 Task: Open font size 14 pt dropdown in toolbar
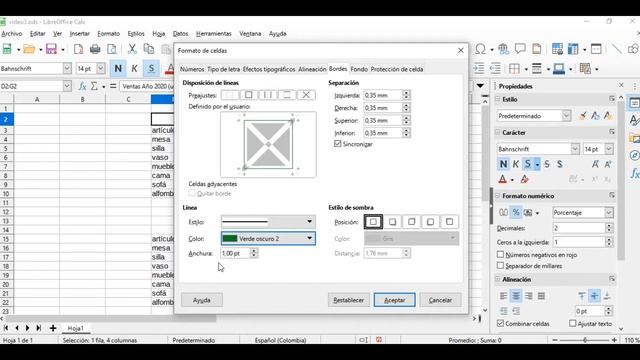[x=100, y=69]
